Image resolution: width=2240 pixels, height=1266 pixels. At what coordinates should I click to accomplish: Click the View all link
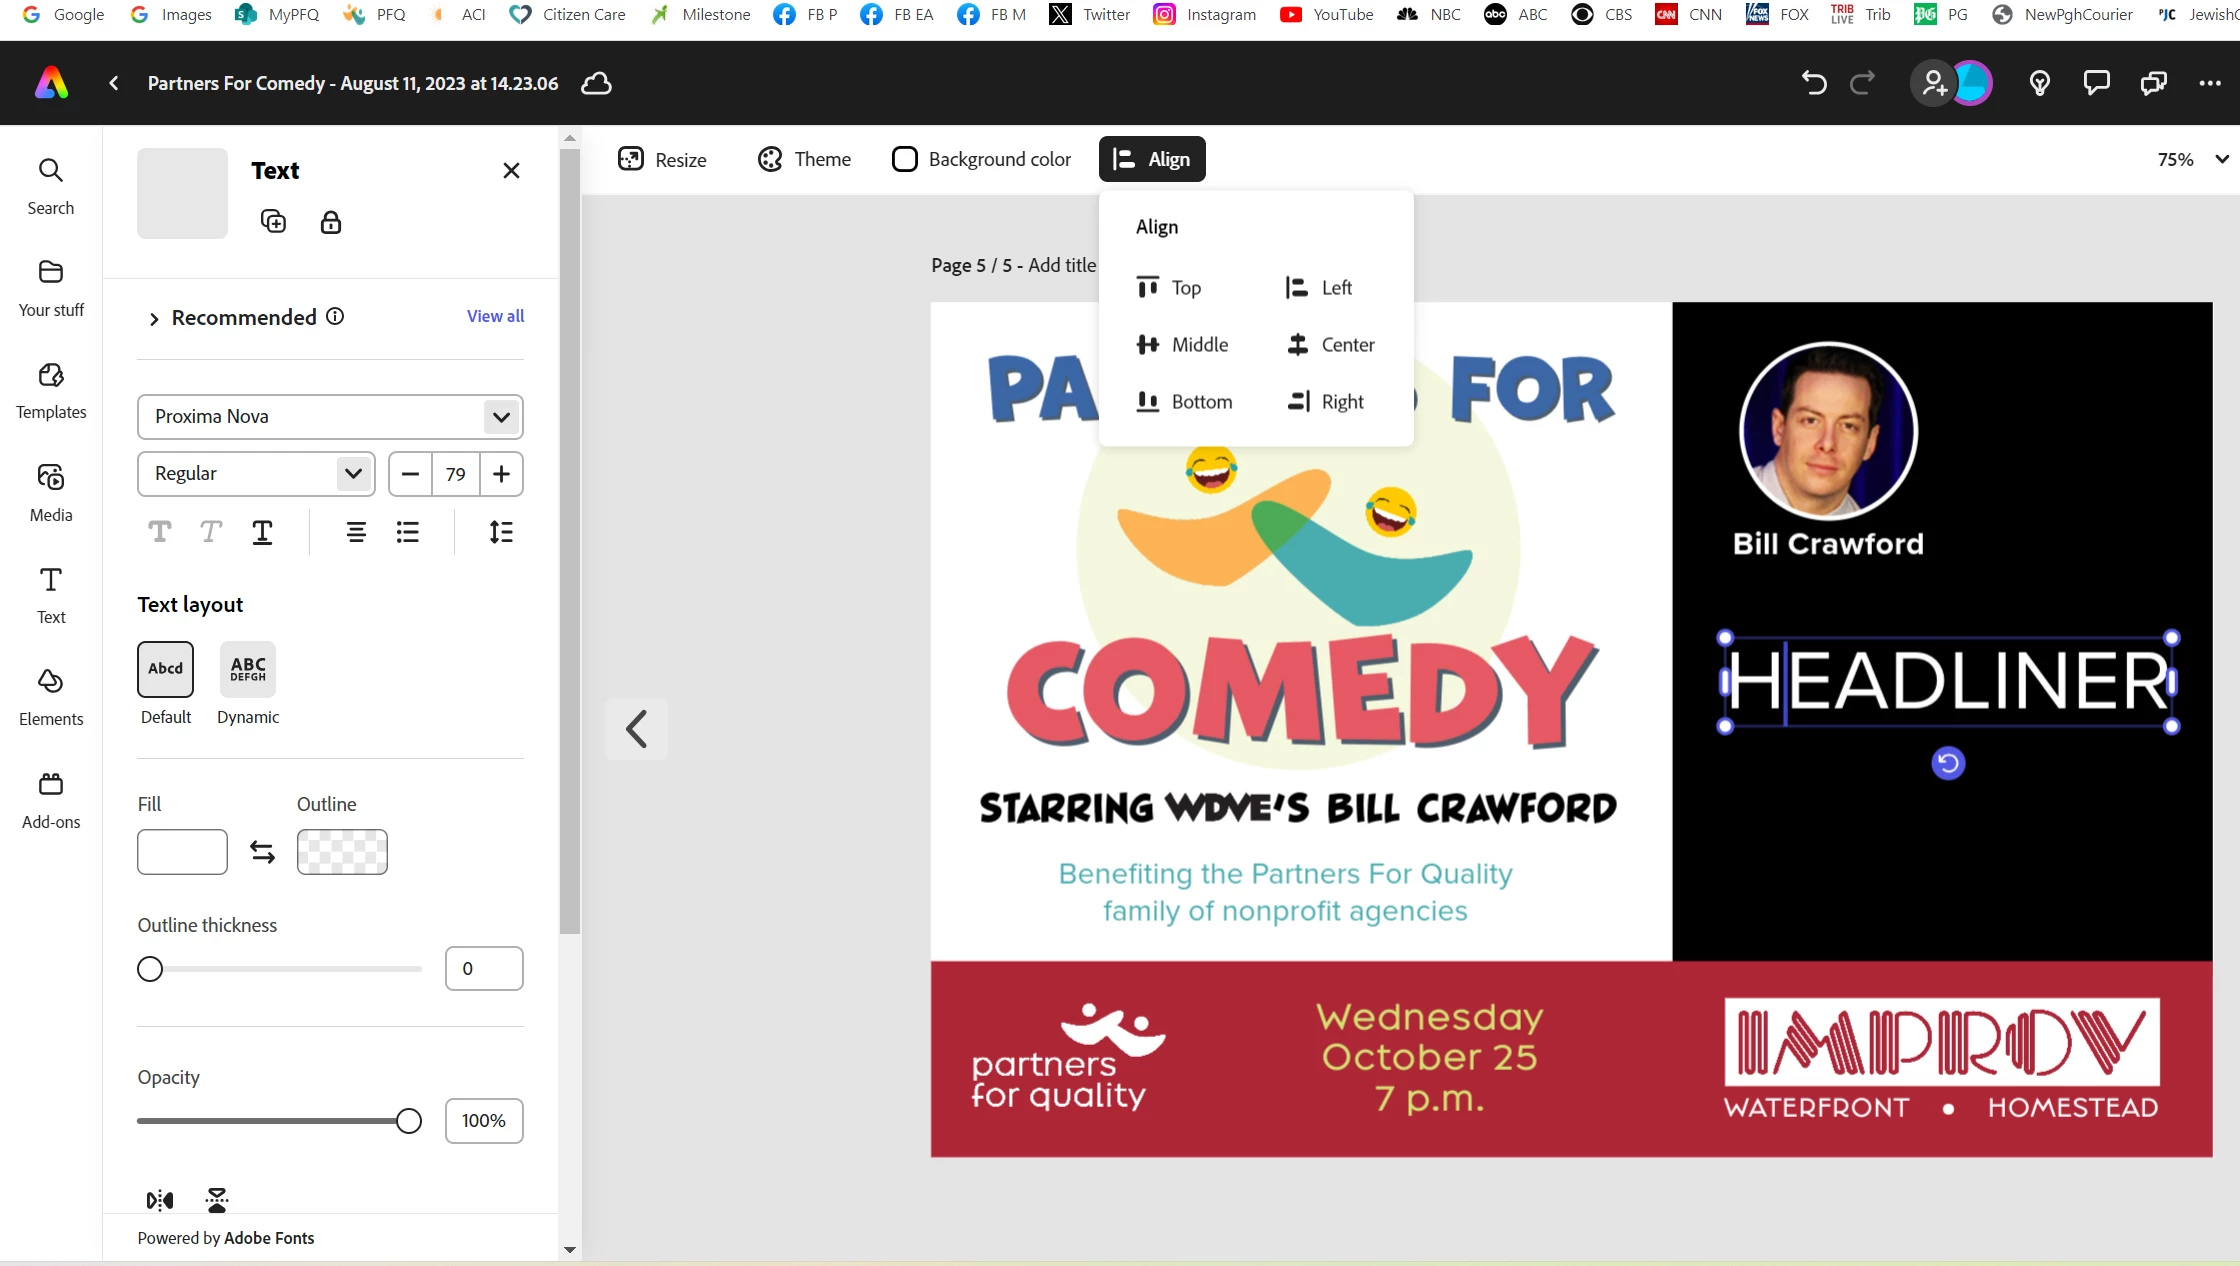pyautogui.click(x=495, y=316)
